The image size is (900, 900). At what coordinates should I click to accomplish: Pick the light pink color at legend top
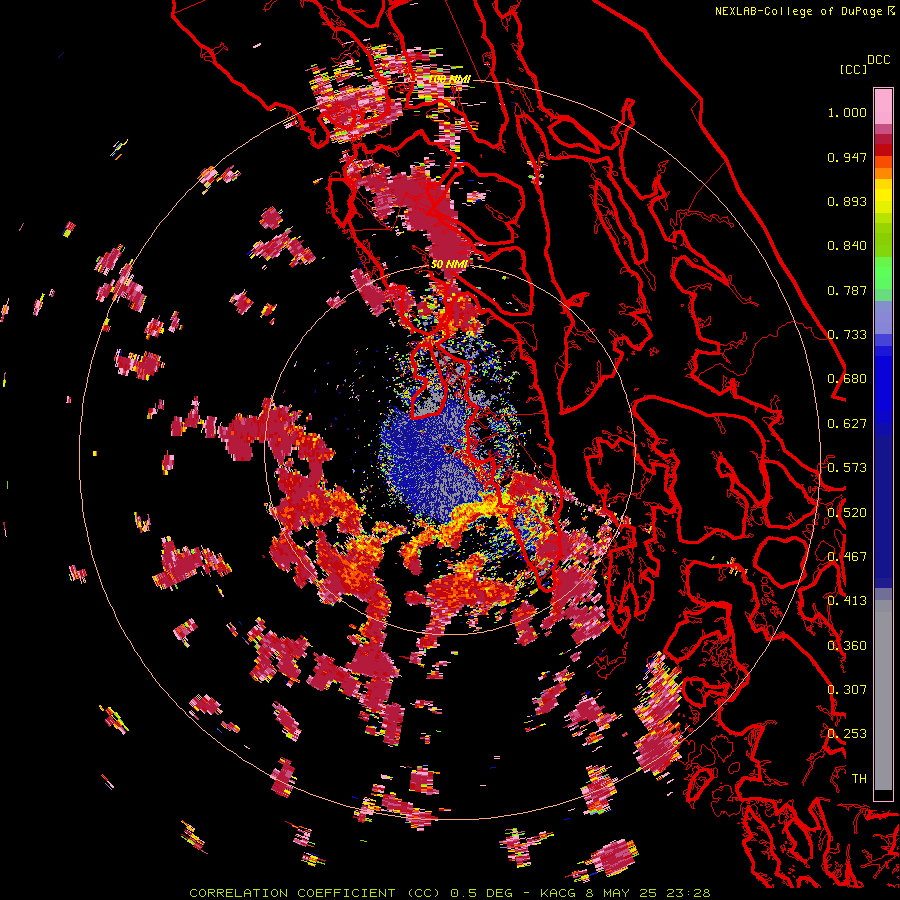(883, 106)
